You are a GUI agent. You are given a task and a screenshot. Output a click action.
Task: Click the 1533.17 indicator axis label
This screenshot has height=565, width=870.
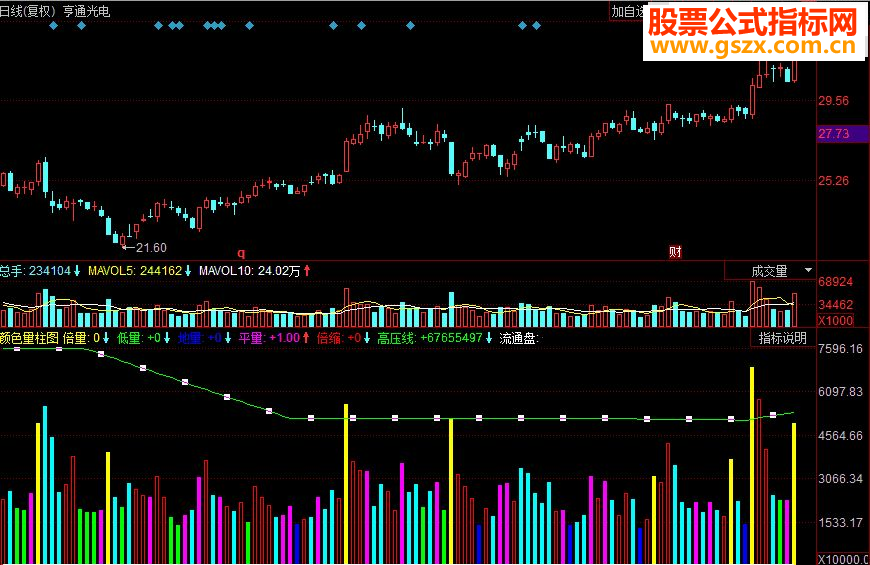(x=840, y=522)
